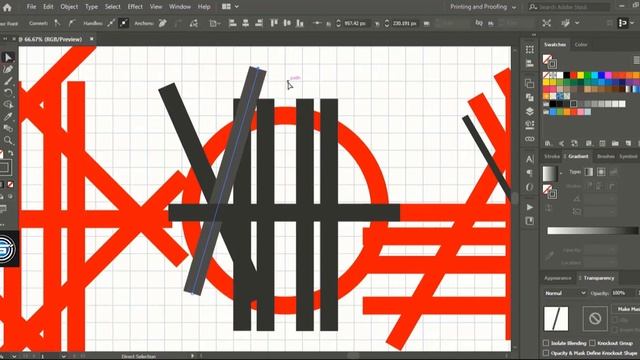The width and height of the screenshot is (640, 360).
Task: Open the Links panel icon in dock
Action: (x=529, y=139)
